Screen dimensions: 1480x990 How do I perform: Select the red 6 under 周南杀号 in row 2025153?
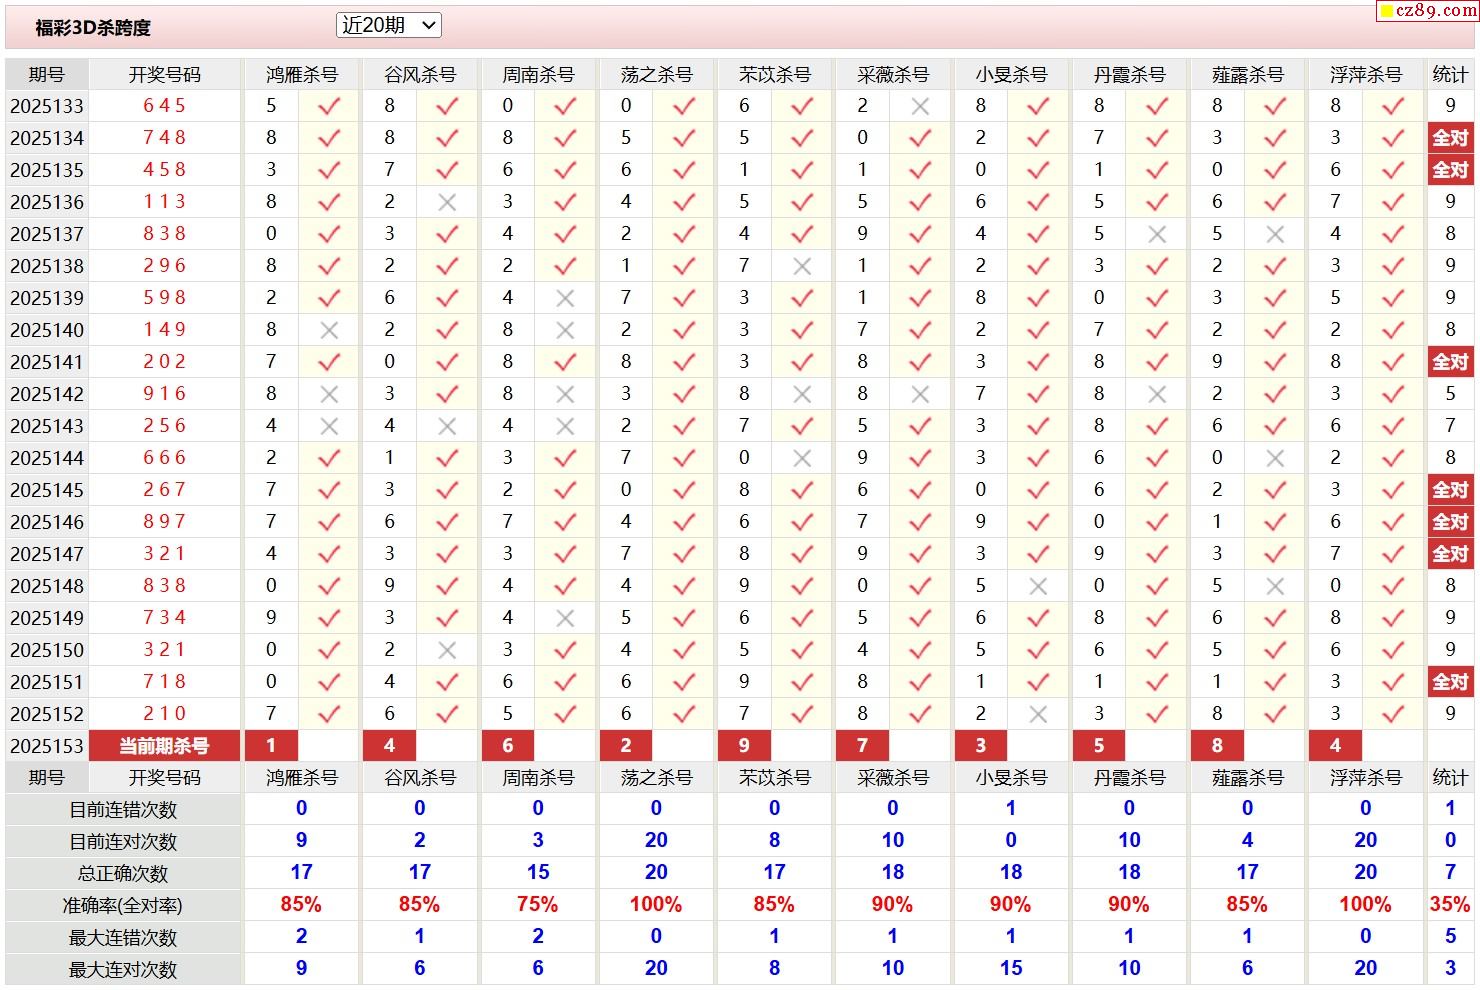pyautogui.click(x=507, y=746)
